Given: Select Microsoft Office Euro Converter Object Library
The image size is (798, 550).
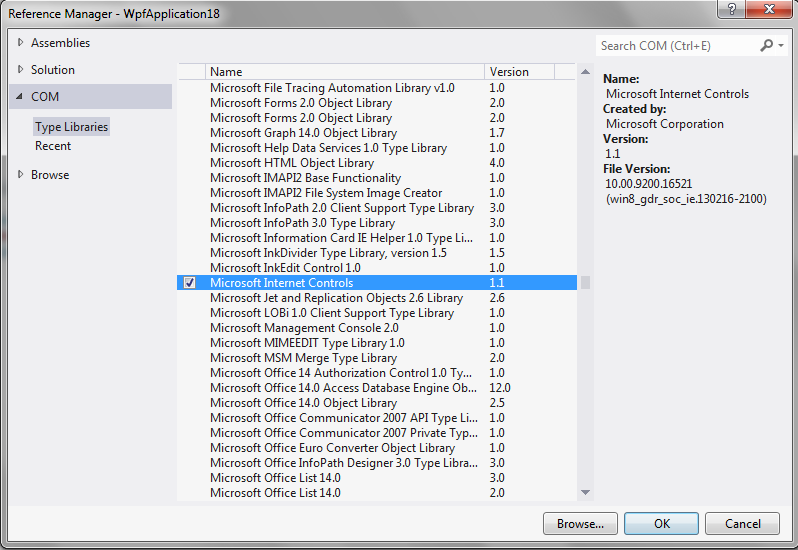Looking at the screenshot, I should click(377, 448).
